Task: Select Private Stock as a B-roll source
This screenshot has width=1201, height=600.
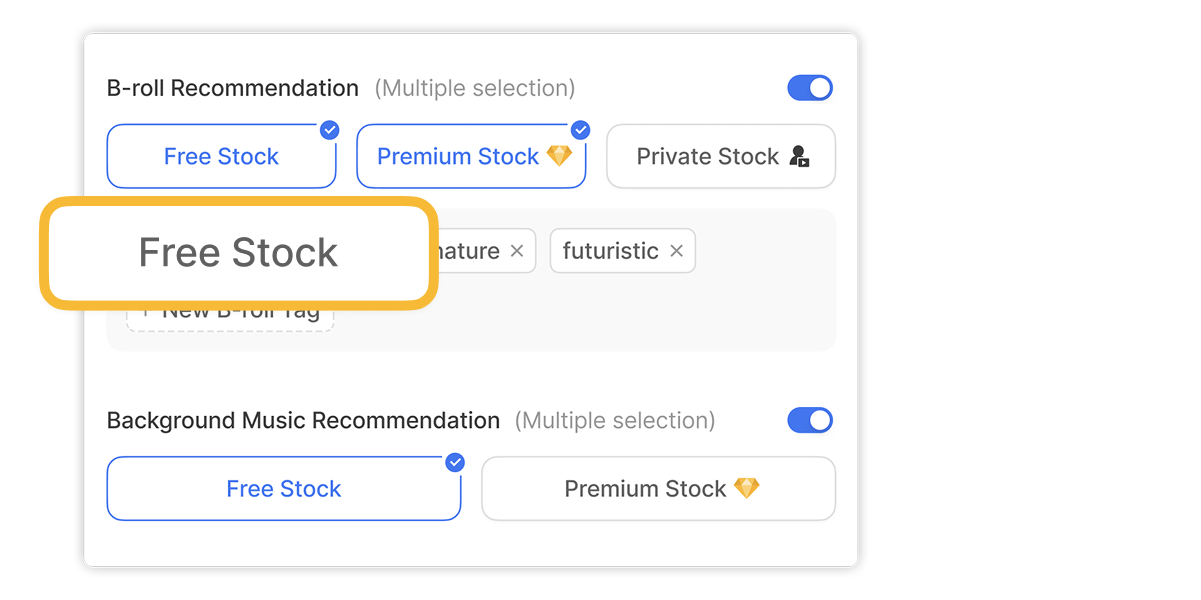Action: coord(720,156)
